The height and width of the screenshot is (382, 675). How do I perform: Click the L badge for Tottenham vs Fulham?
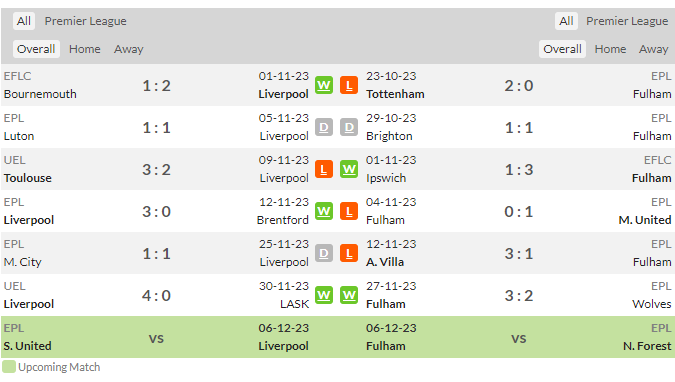tap(349, 85)
